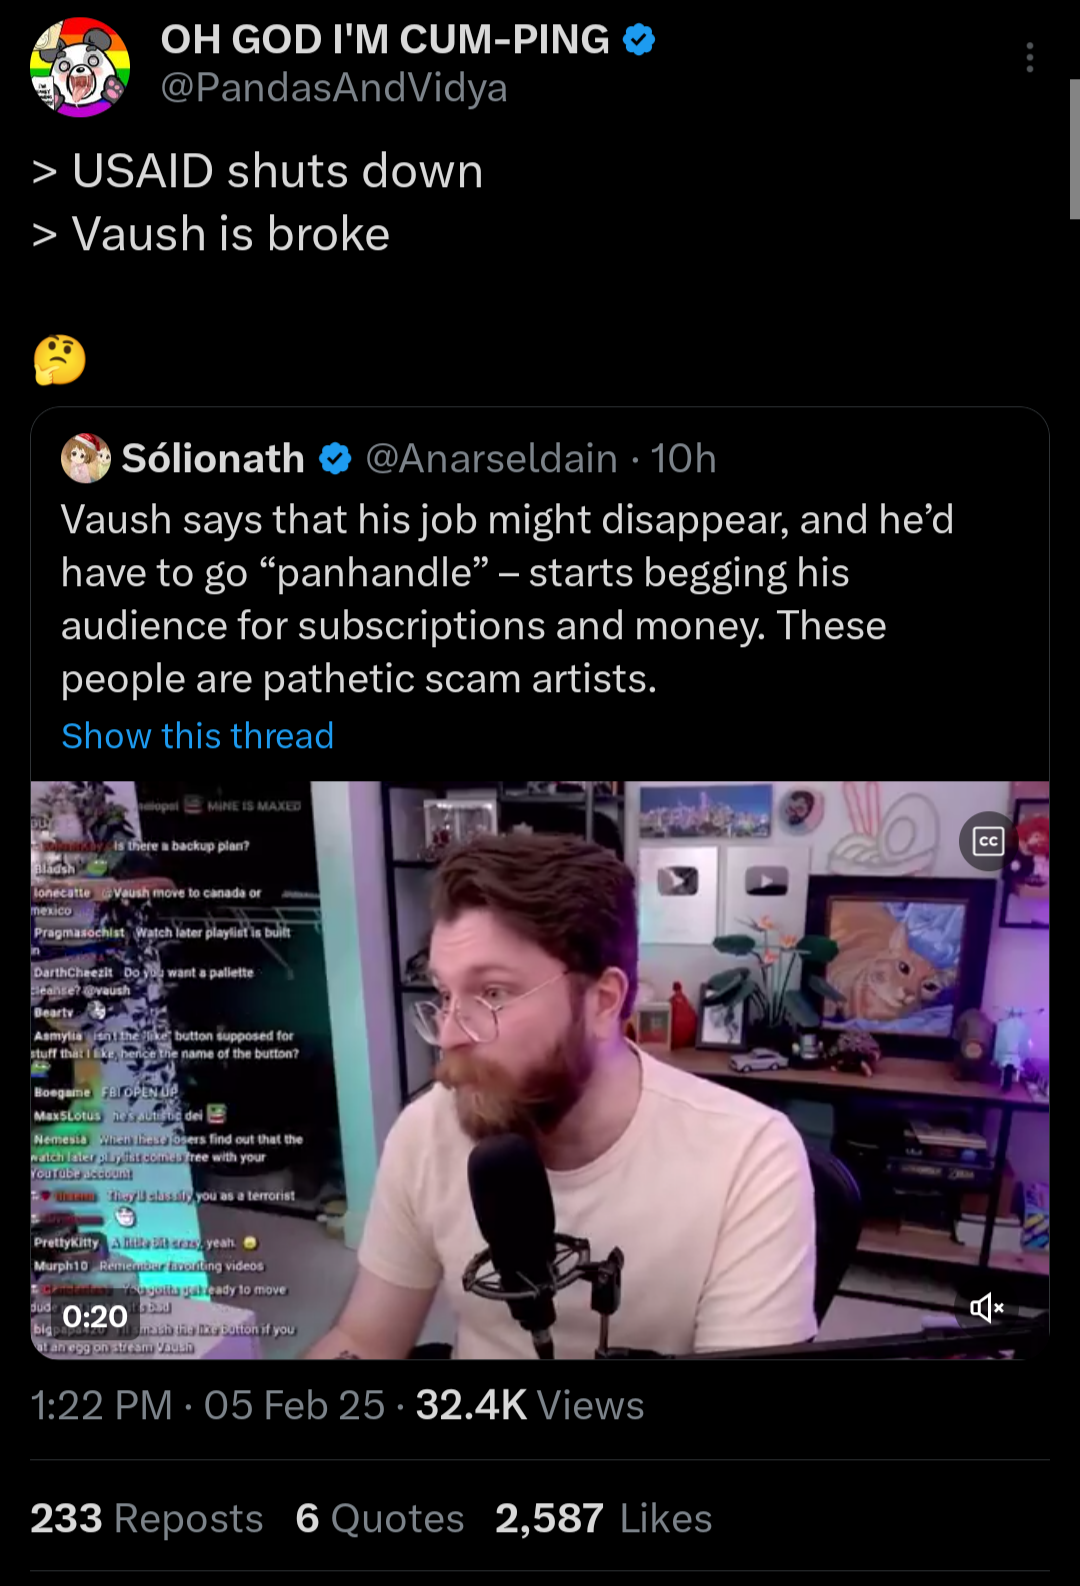Open the @PandasAndVidya handle
Viewport: 1080px width, 1586px height.
pyautogui.click(x=334, y=88)
